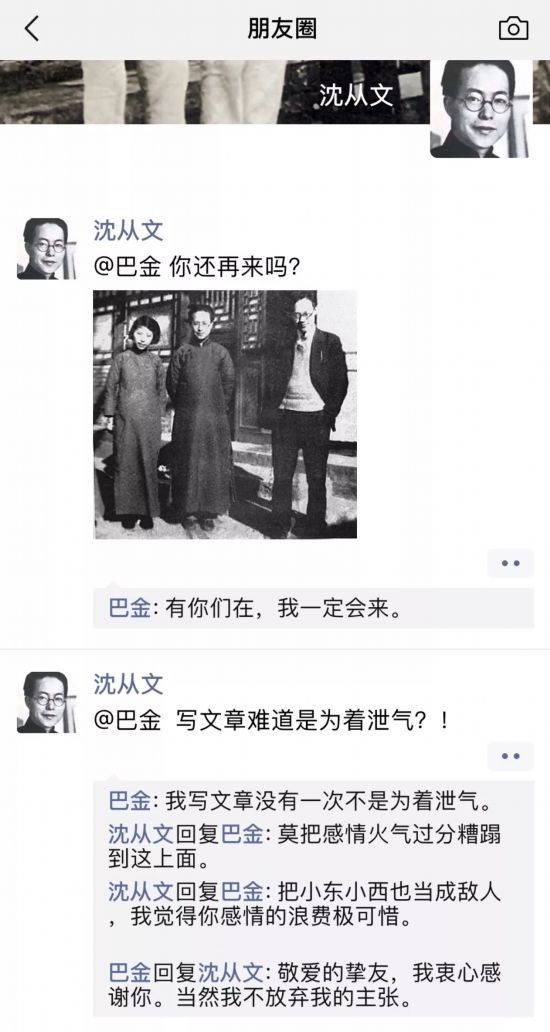Open the 沈从文 name link on second post
The width and height of the screenshot is (550, 1032).
[x=128, y=684]
